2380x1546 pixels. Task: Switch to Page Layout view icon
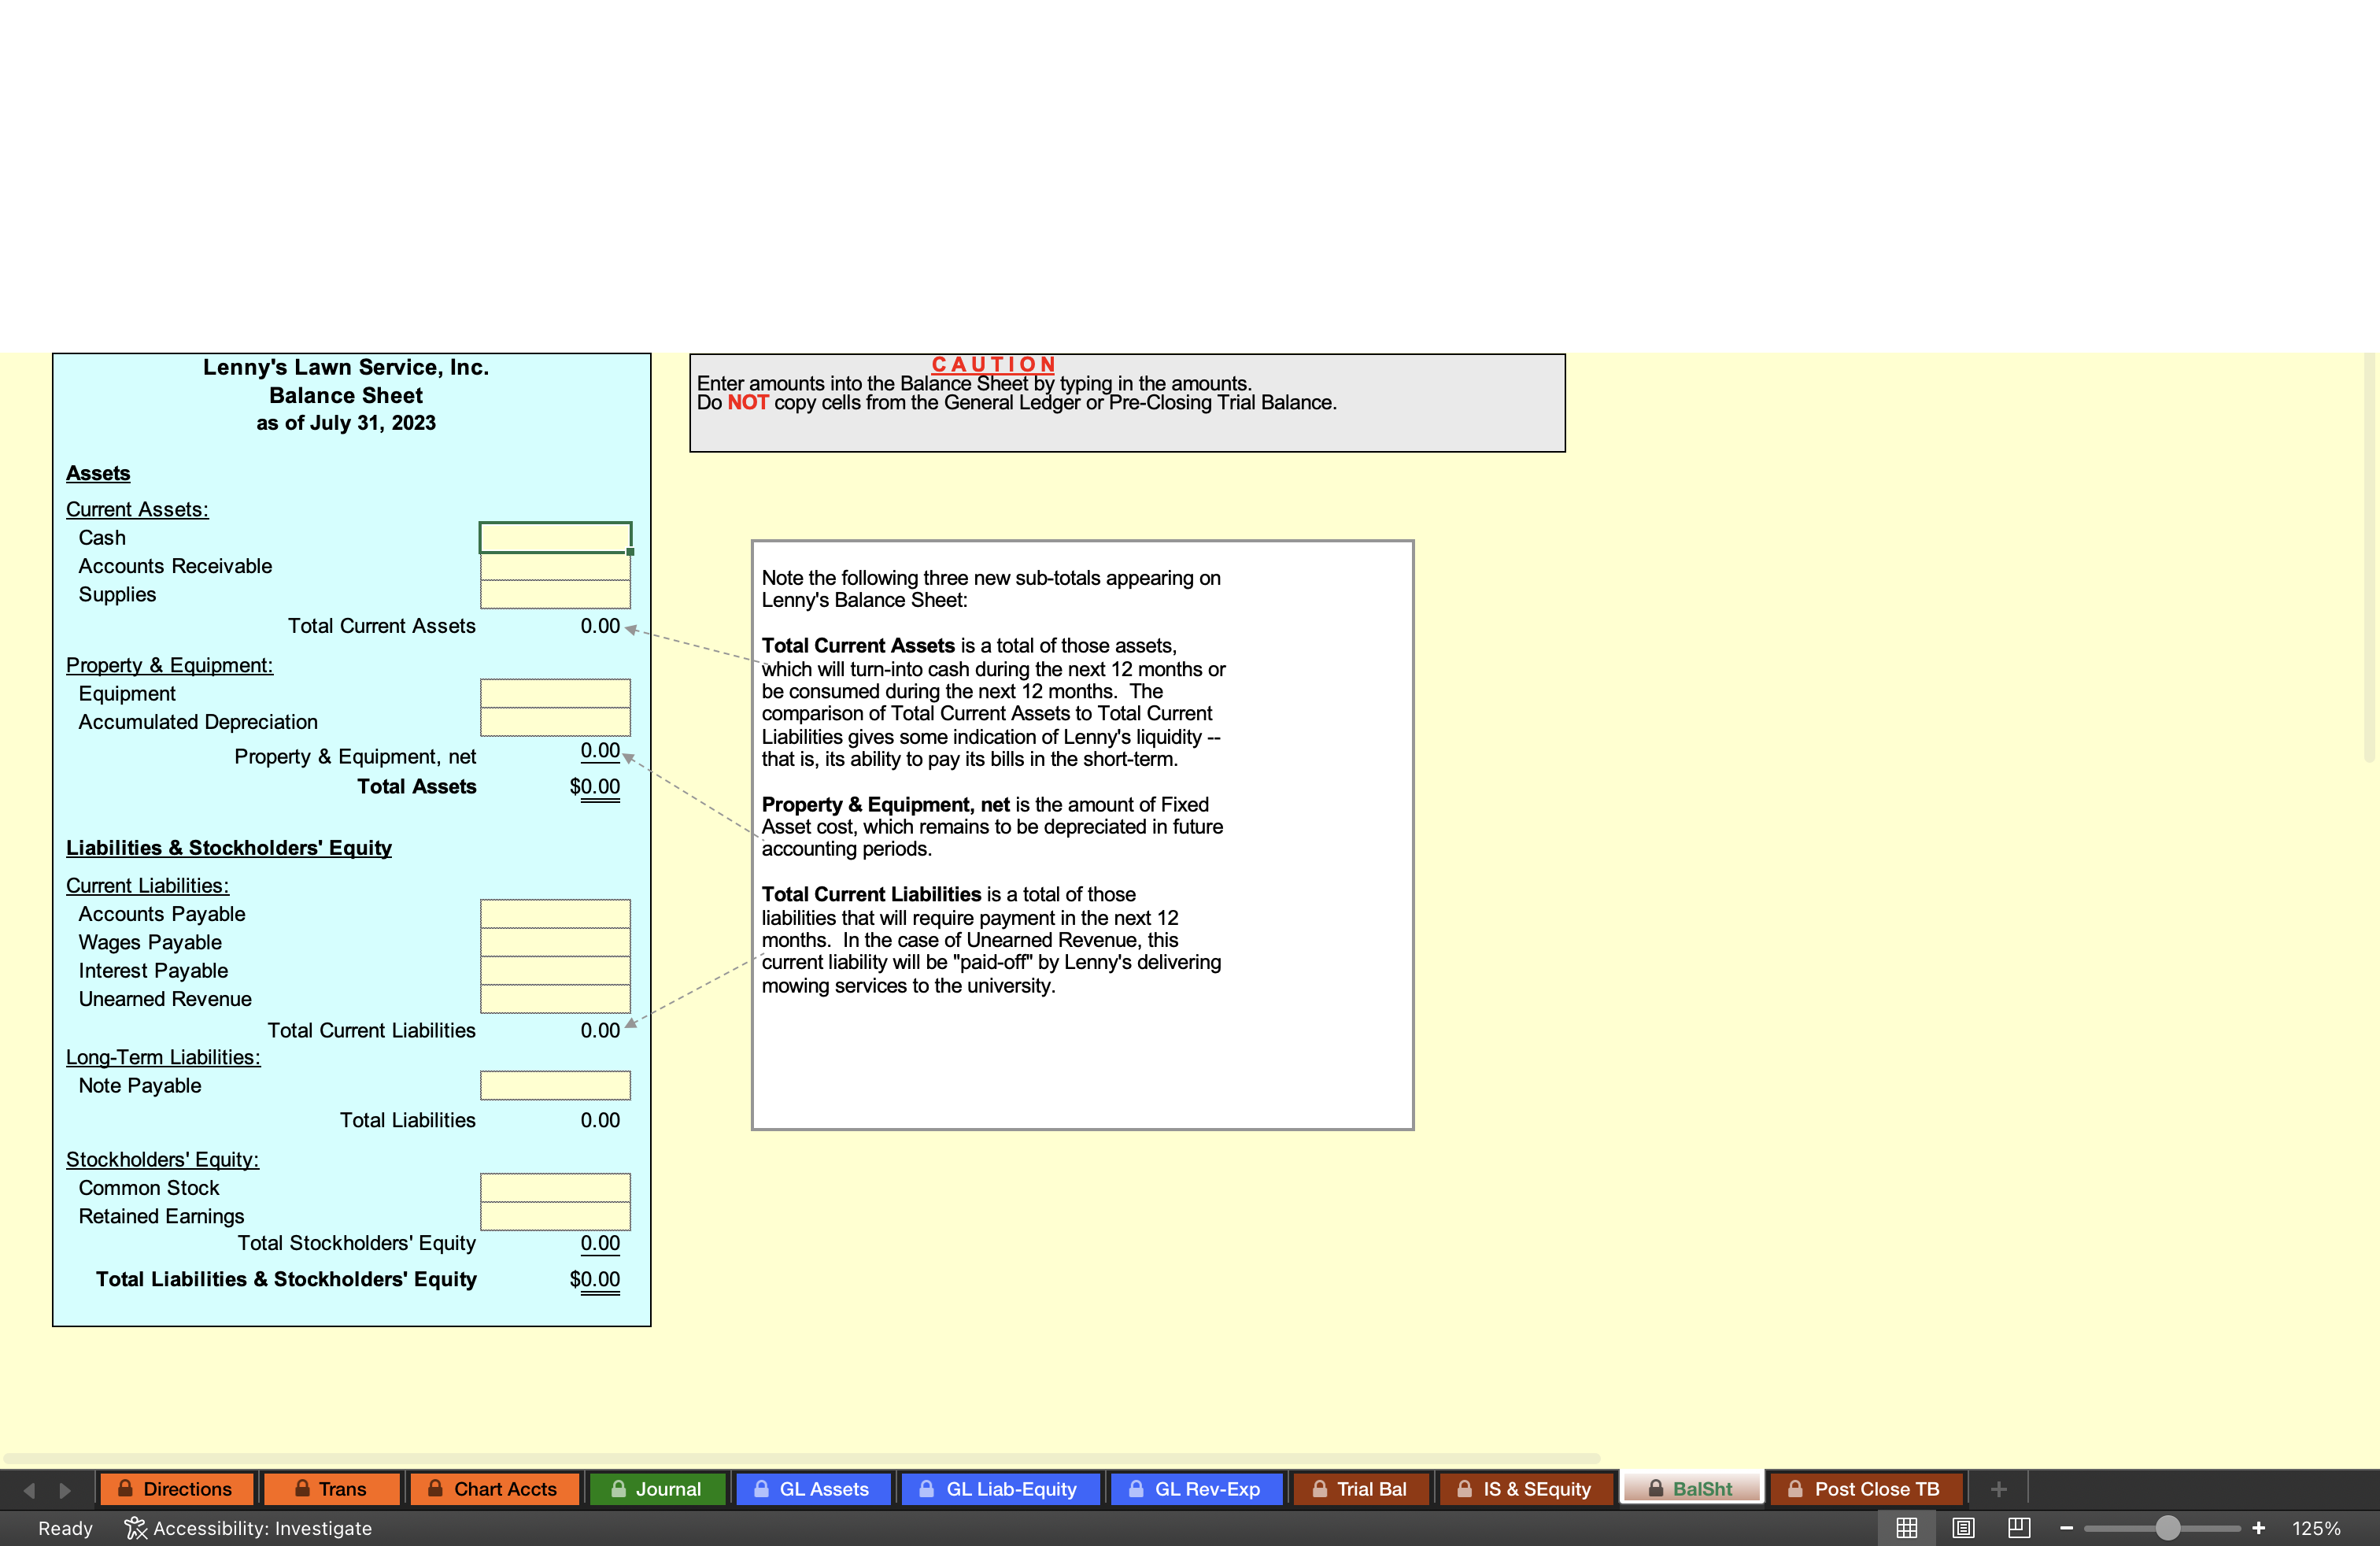(x=1963, y=1528)
